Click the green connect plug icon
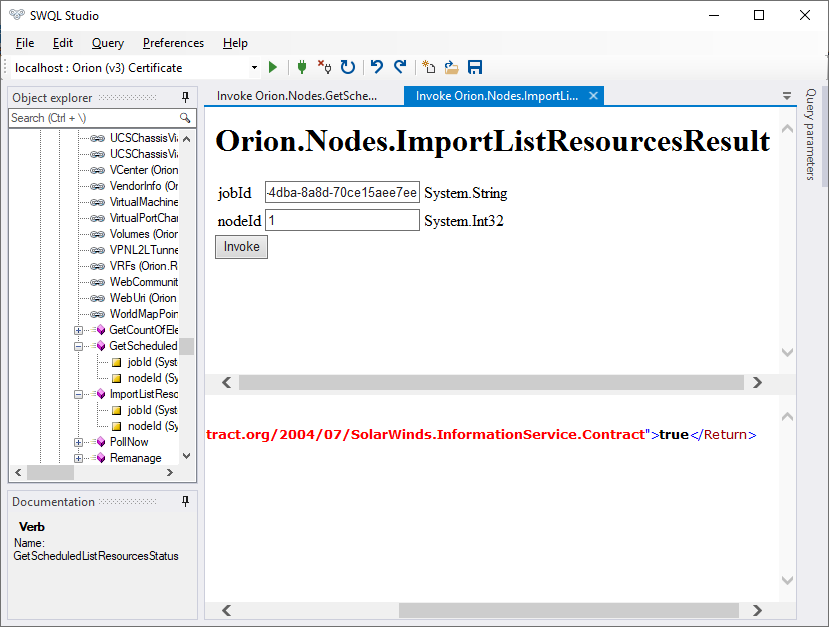 pyautogui.click(x=302, y=67)
